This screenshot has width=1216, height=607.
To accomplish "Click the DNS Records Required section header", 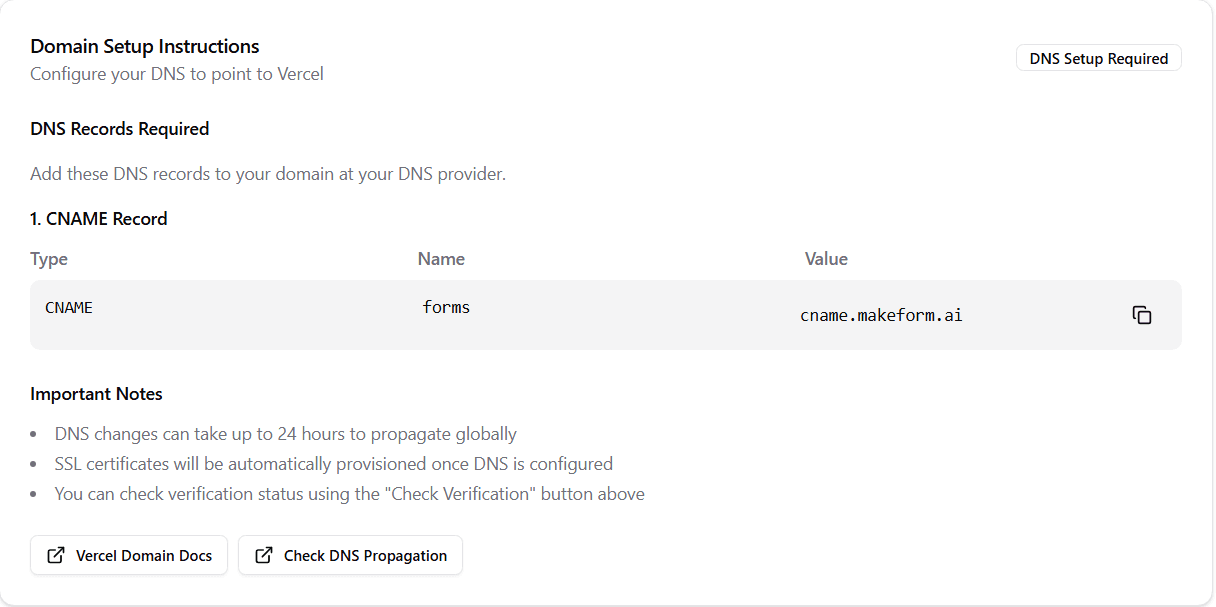I will 120,128.
